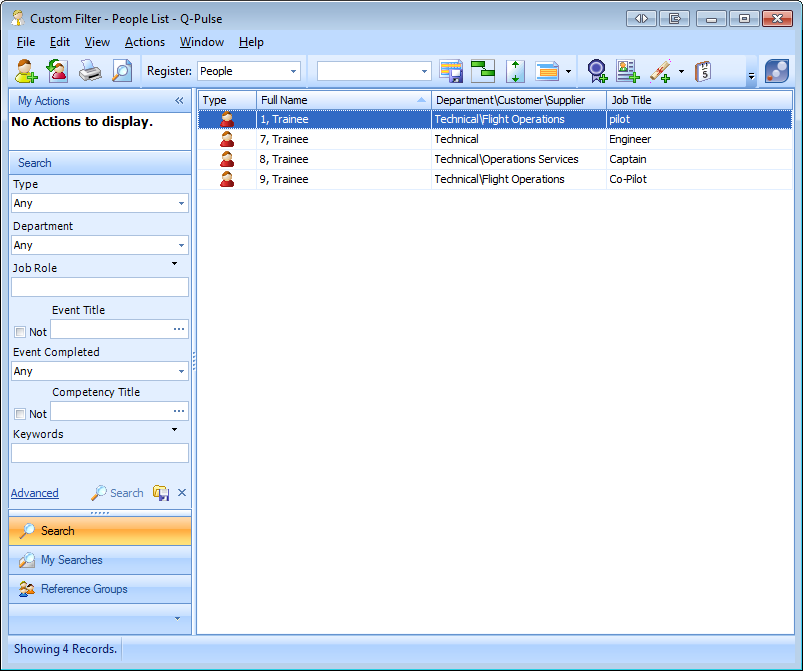Browse Event Title with ellipsis button

179,329
